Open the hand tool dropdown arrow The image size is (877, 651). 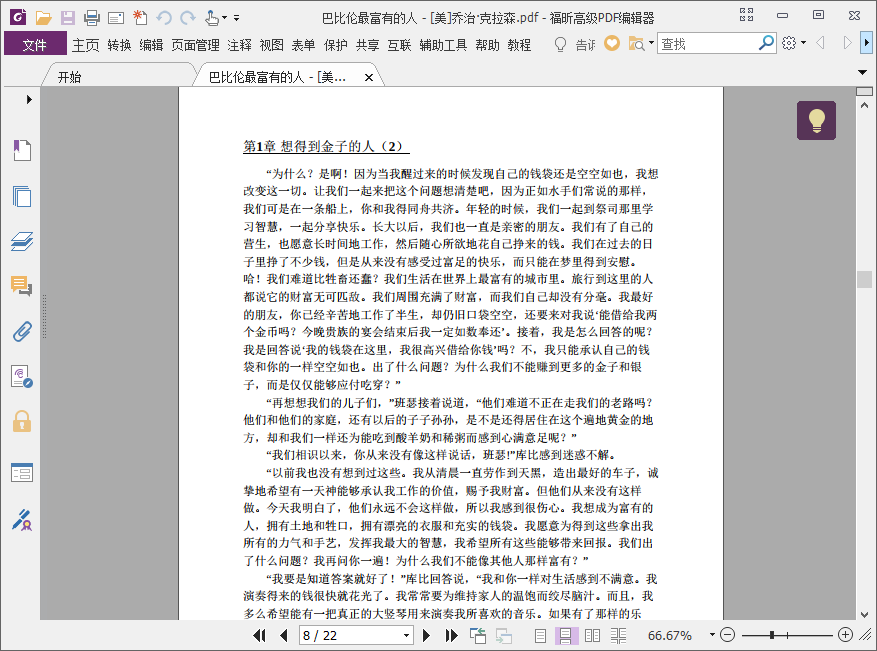[224, 18]
